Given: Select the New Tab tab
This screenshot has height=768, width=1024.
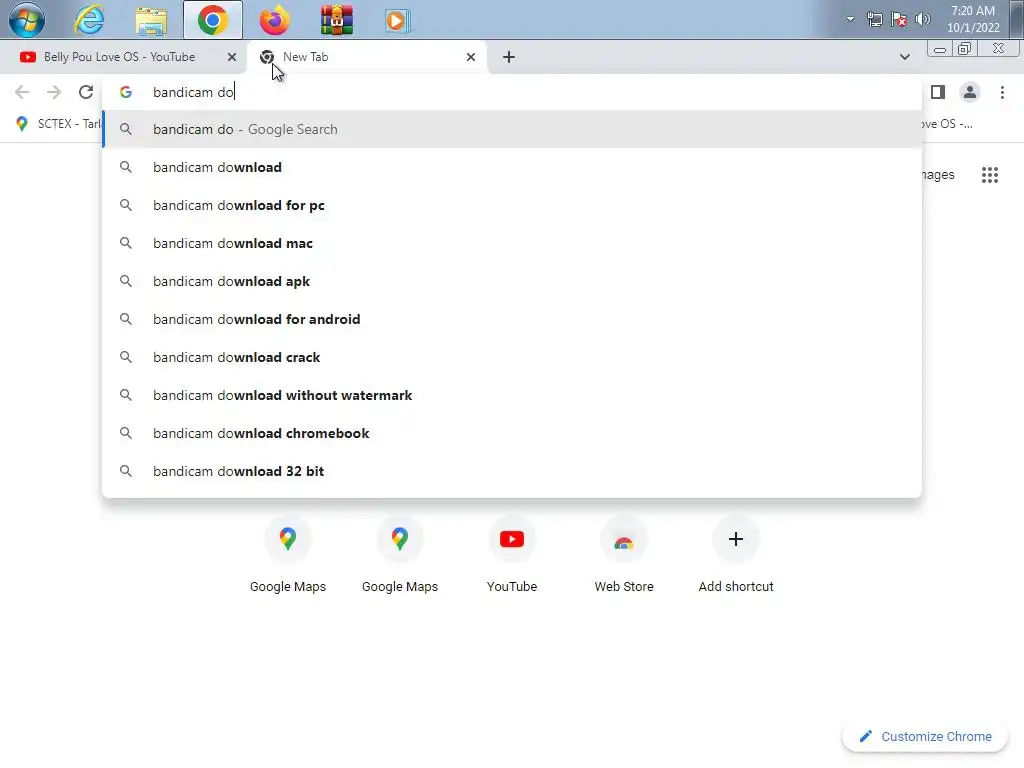Looking at the screenshot, I should [x=367, y=57].
